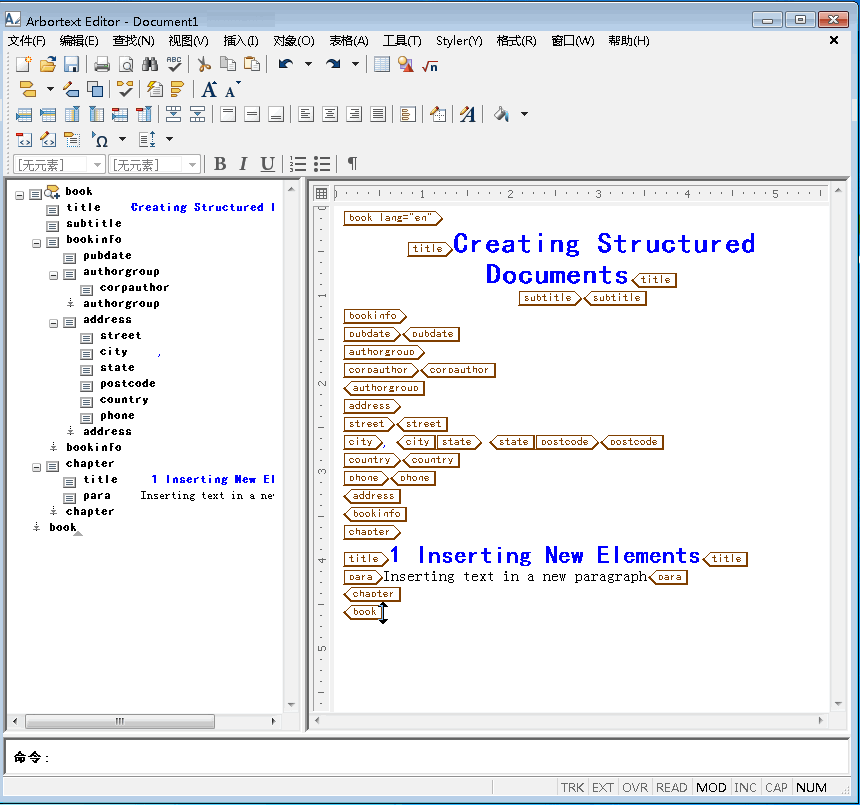Open Print Preview icon
This screenshot has height=805, width=860.
(126, 65)
